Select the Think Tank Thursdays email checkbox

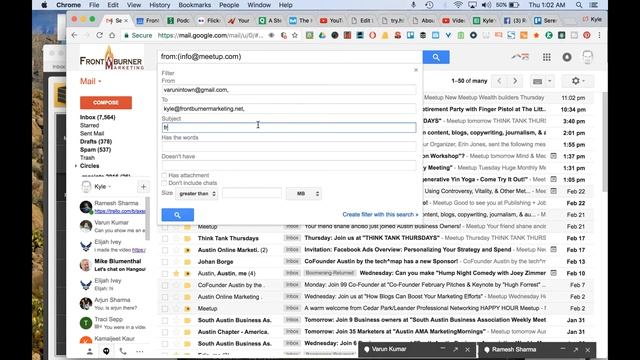pos(165,238)
